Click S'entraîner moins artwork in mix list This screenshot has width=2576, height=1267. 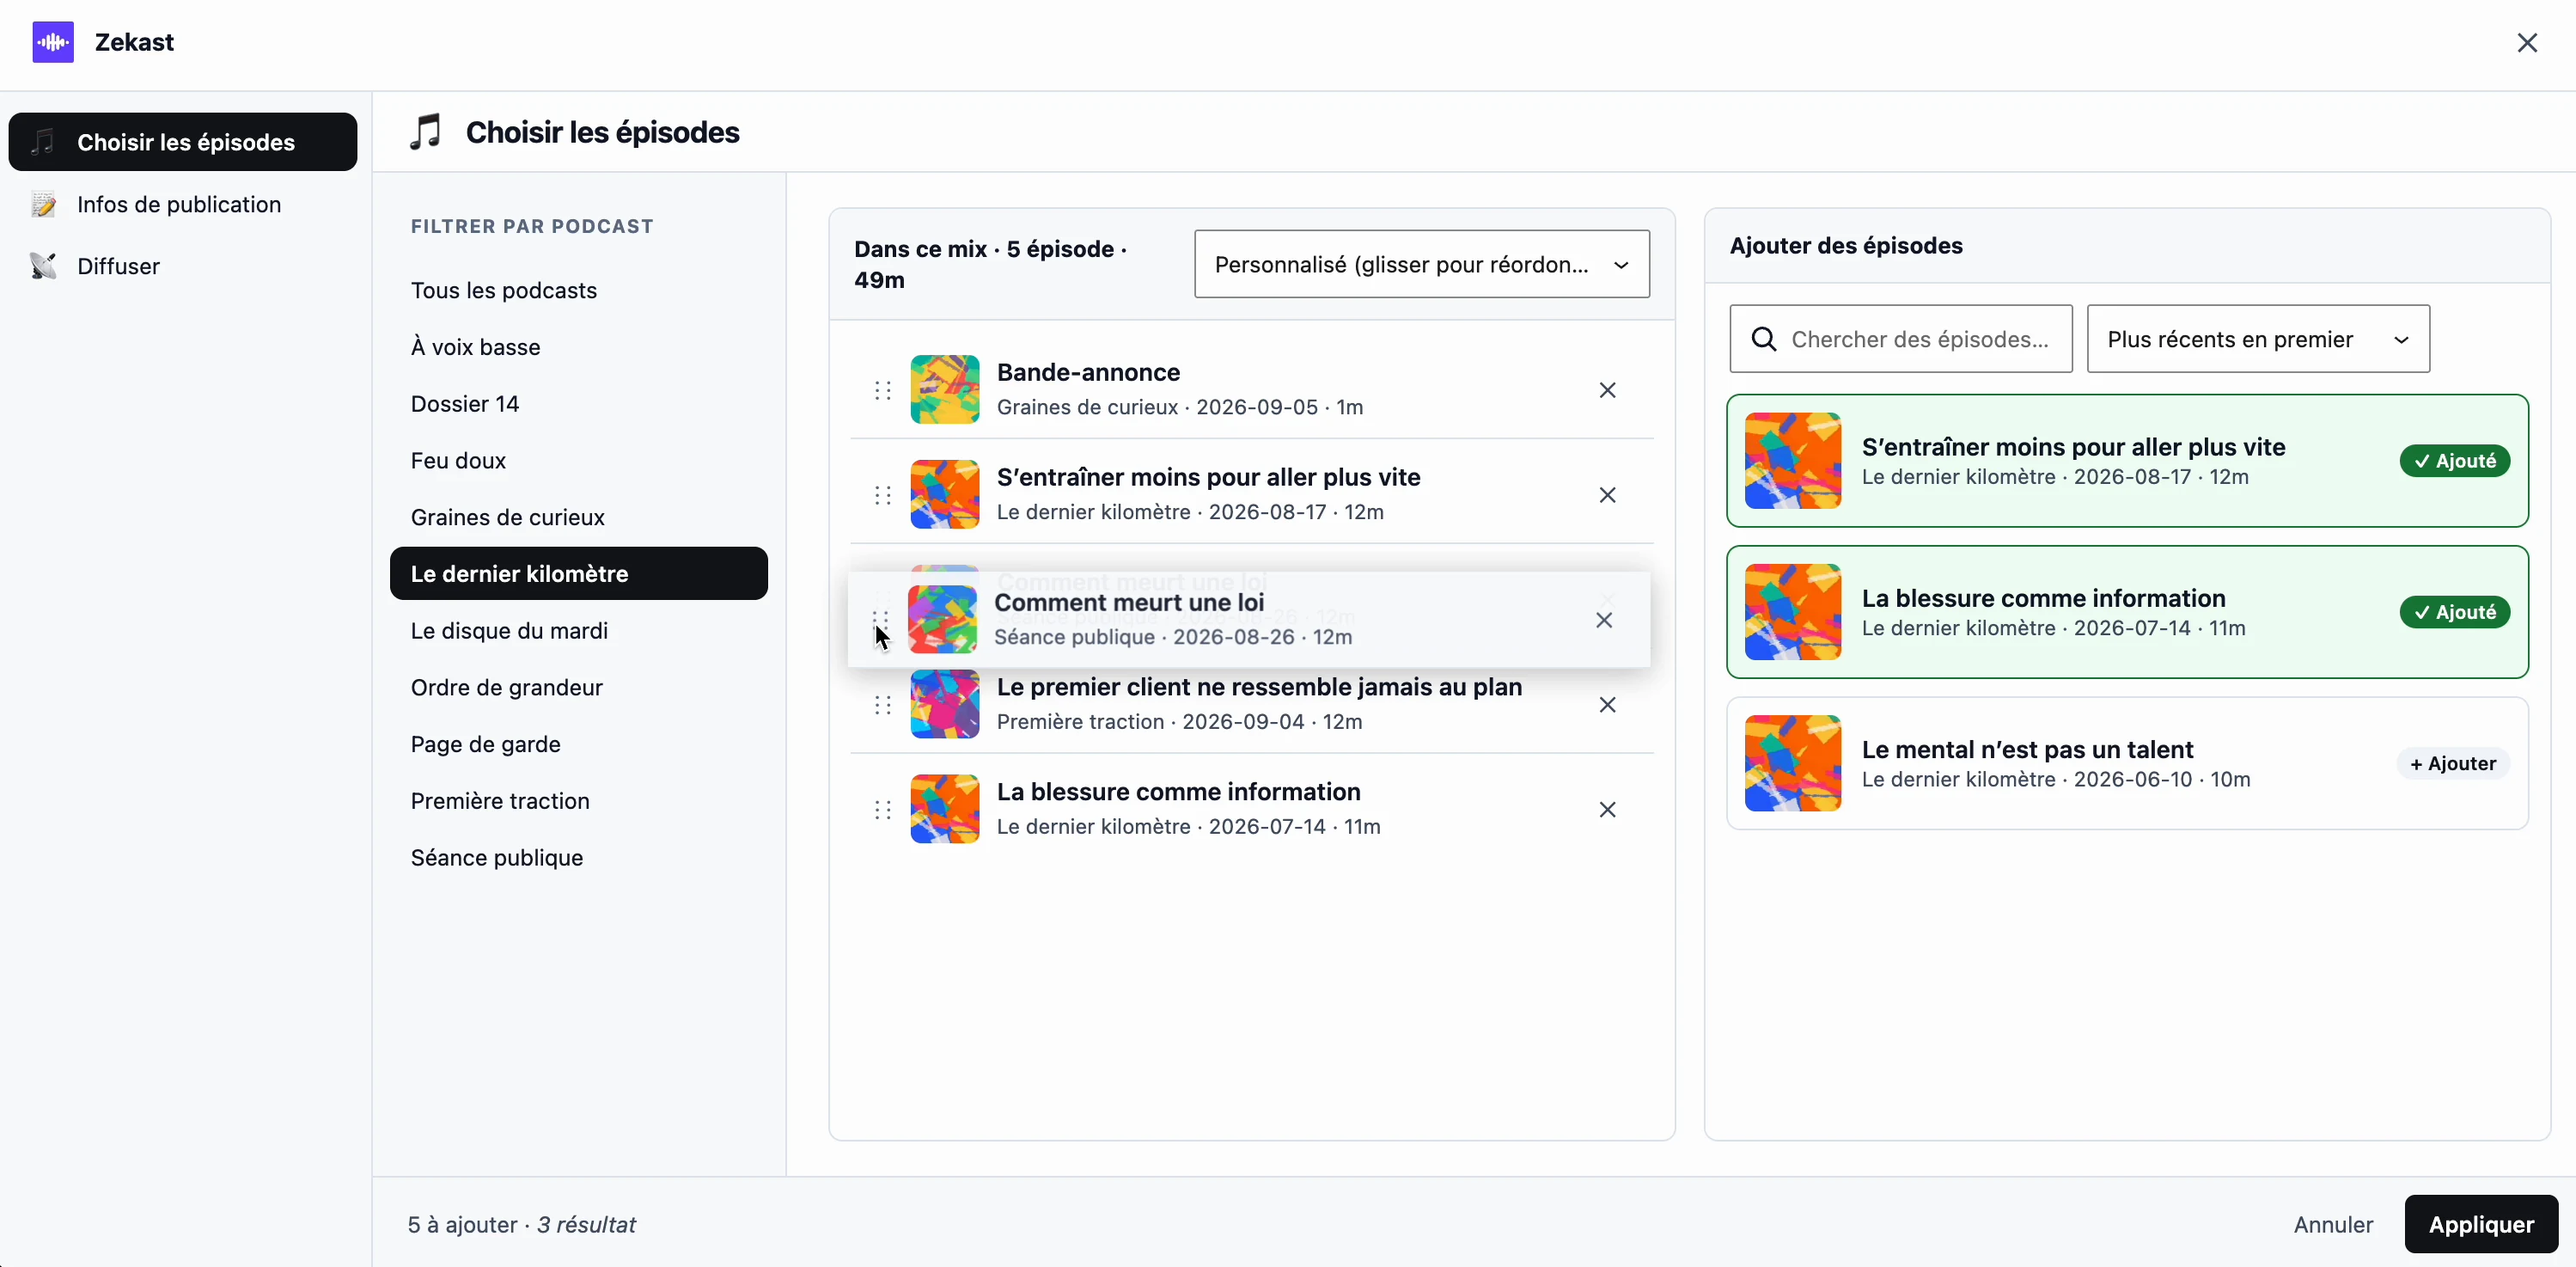tap(945, 495)
